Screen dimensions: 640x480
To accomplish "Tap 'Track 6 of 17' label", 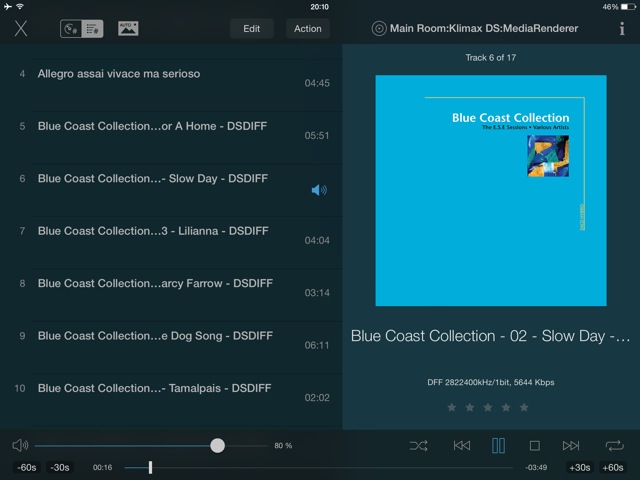I will 491,58.
